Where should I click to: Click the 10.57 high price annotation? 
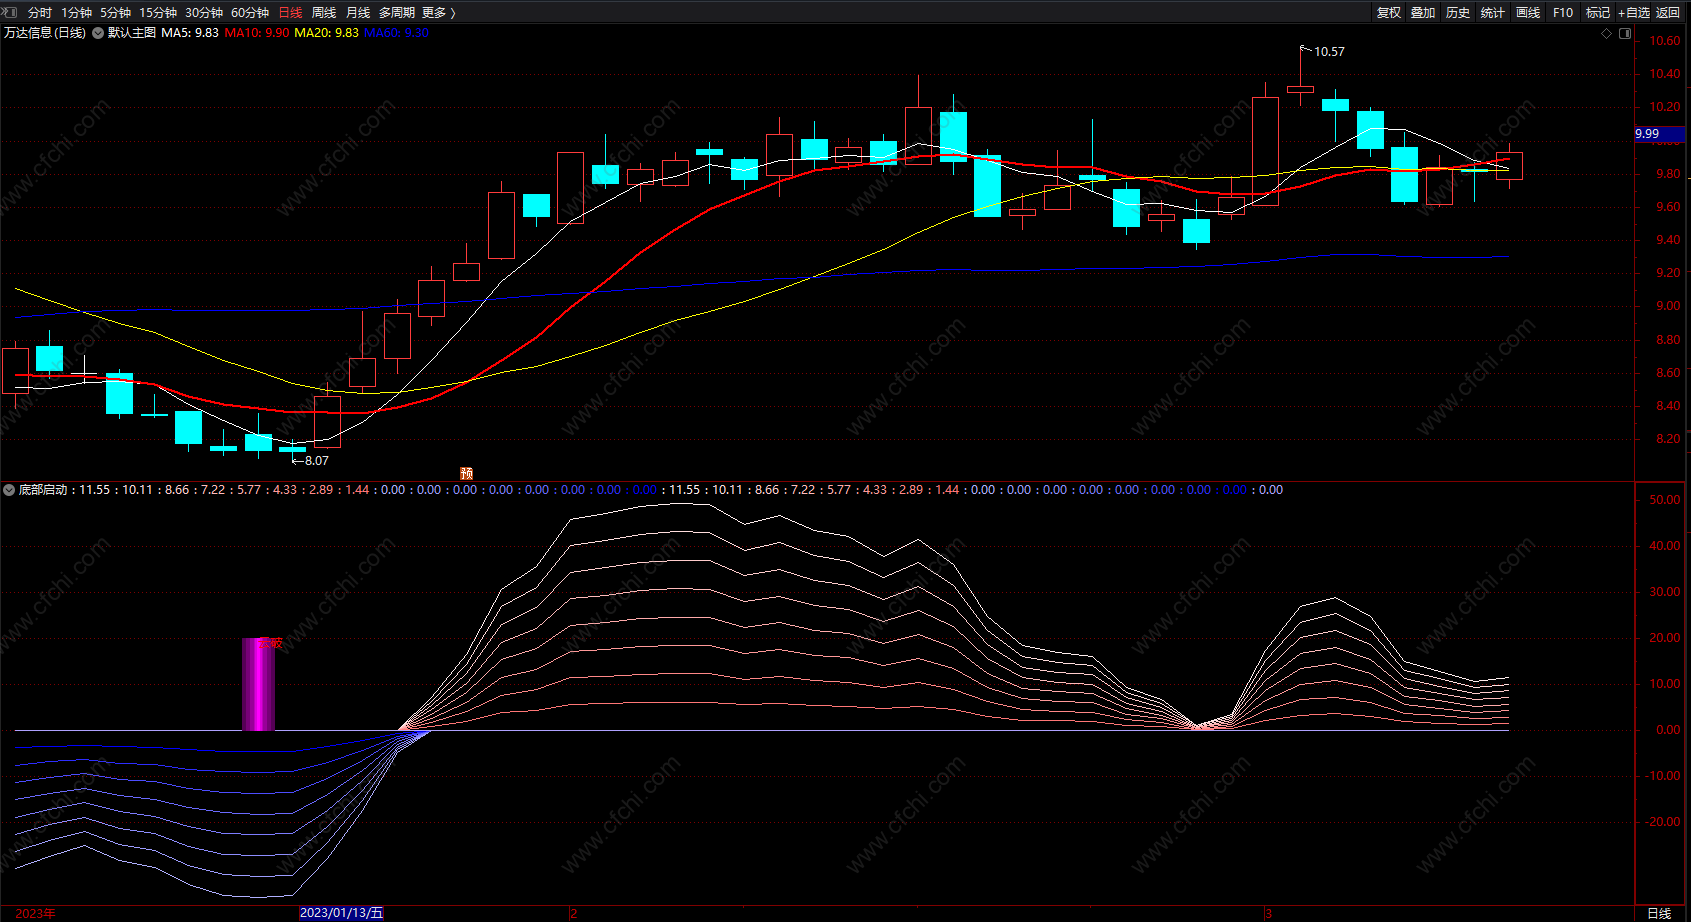coord(1329,51)
